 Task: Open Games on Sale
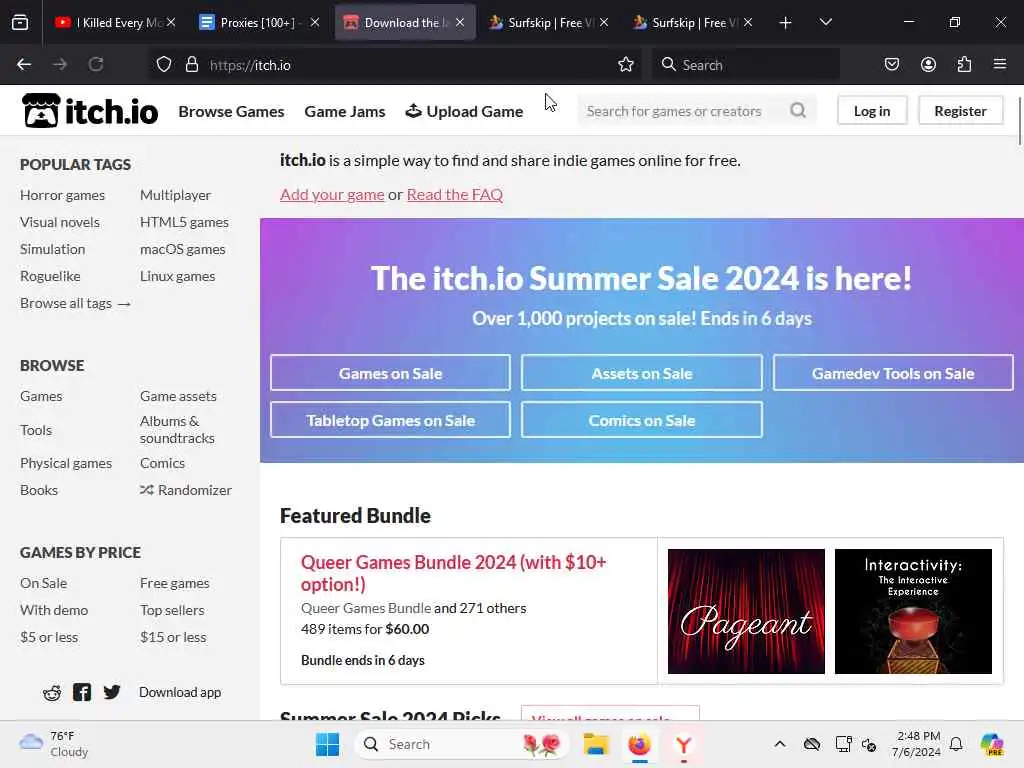tap(391, 373)
